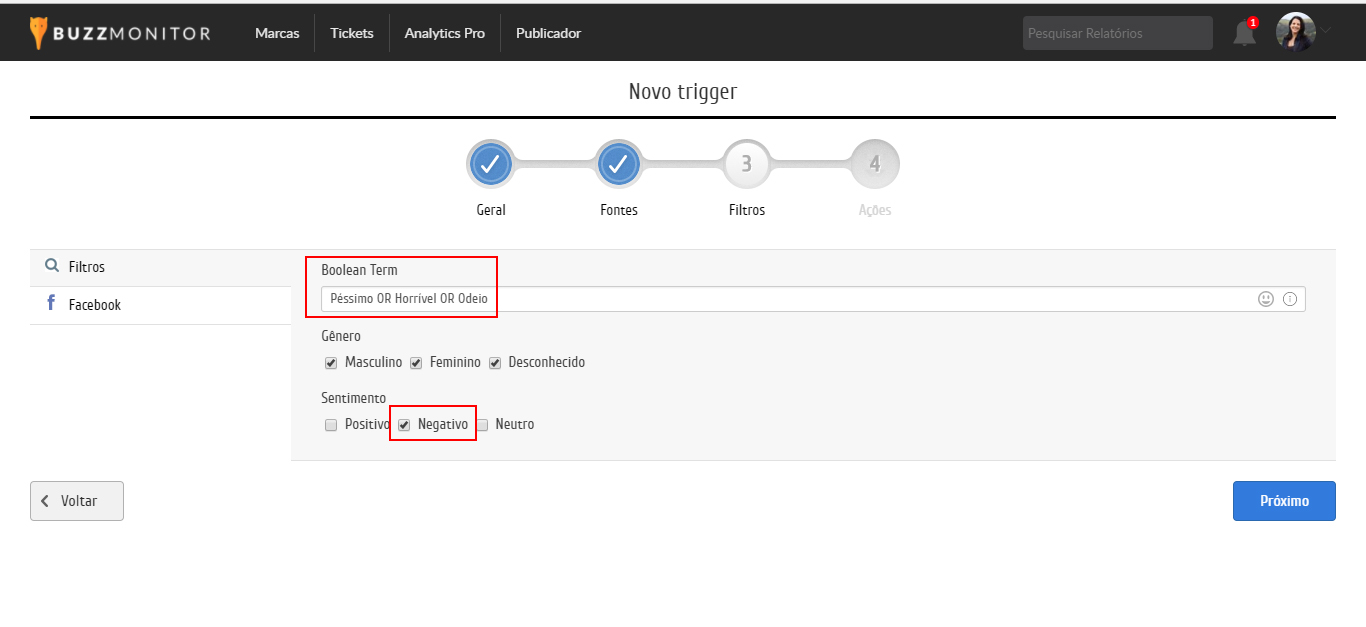Screen dimensions: 1366x627
Task: Open the Analytics Pro menu
Action: [x=444, y=33]
